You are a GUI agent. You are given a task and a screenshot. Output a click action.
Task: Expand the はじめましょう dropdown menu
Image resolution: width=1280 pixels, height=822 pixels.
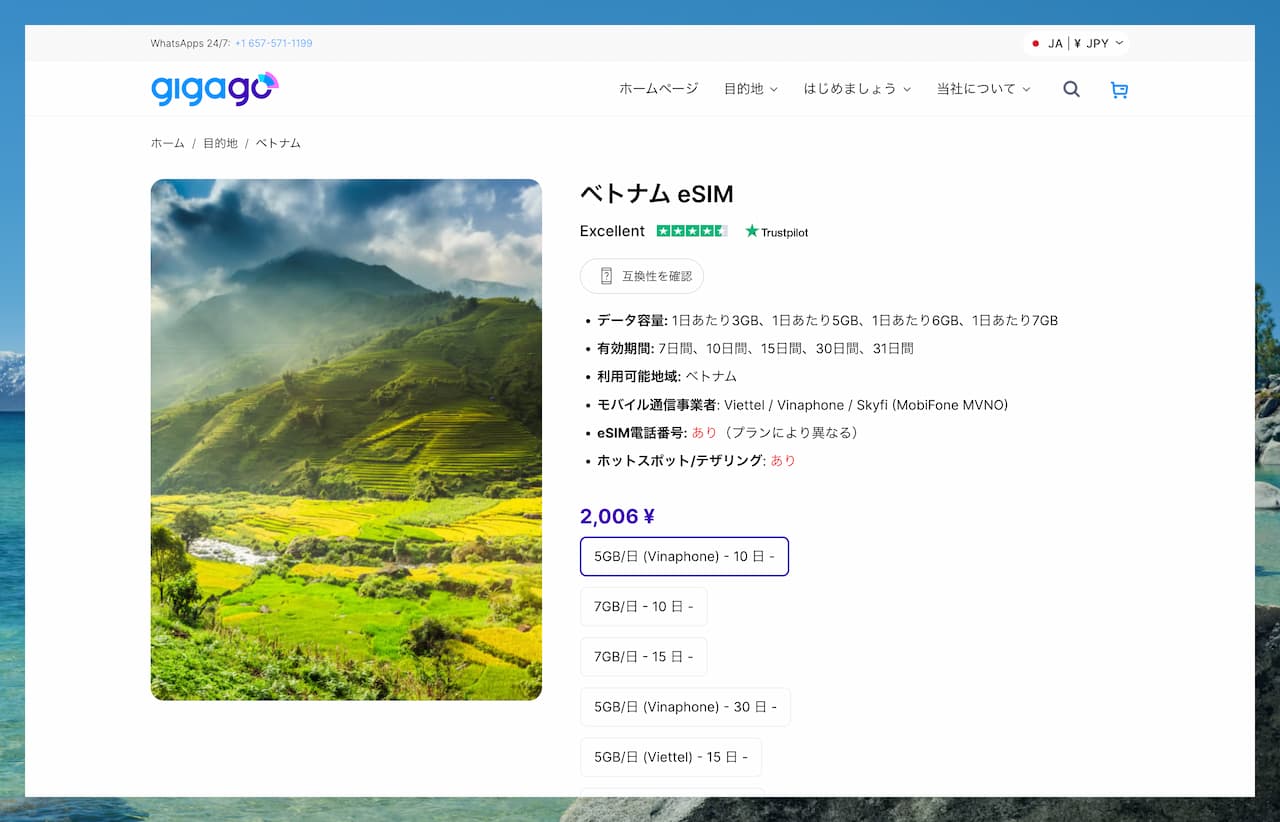(x=857, y=89)
